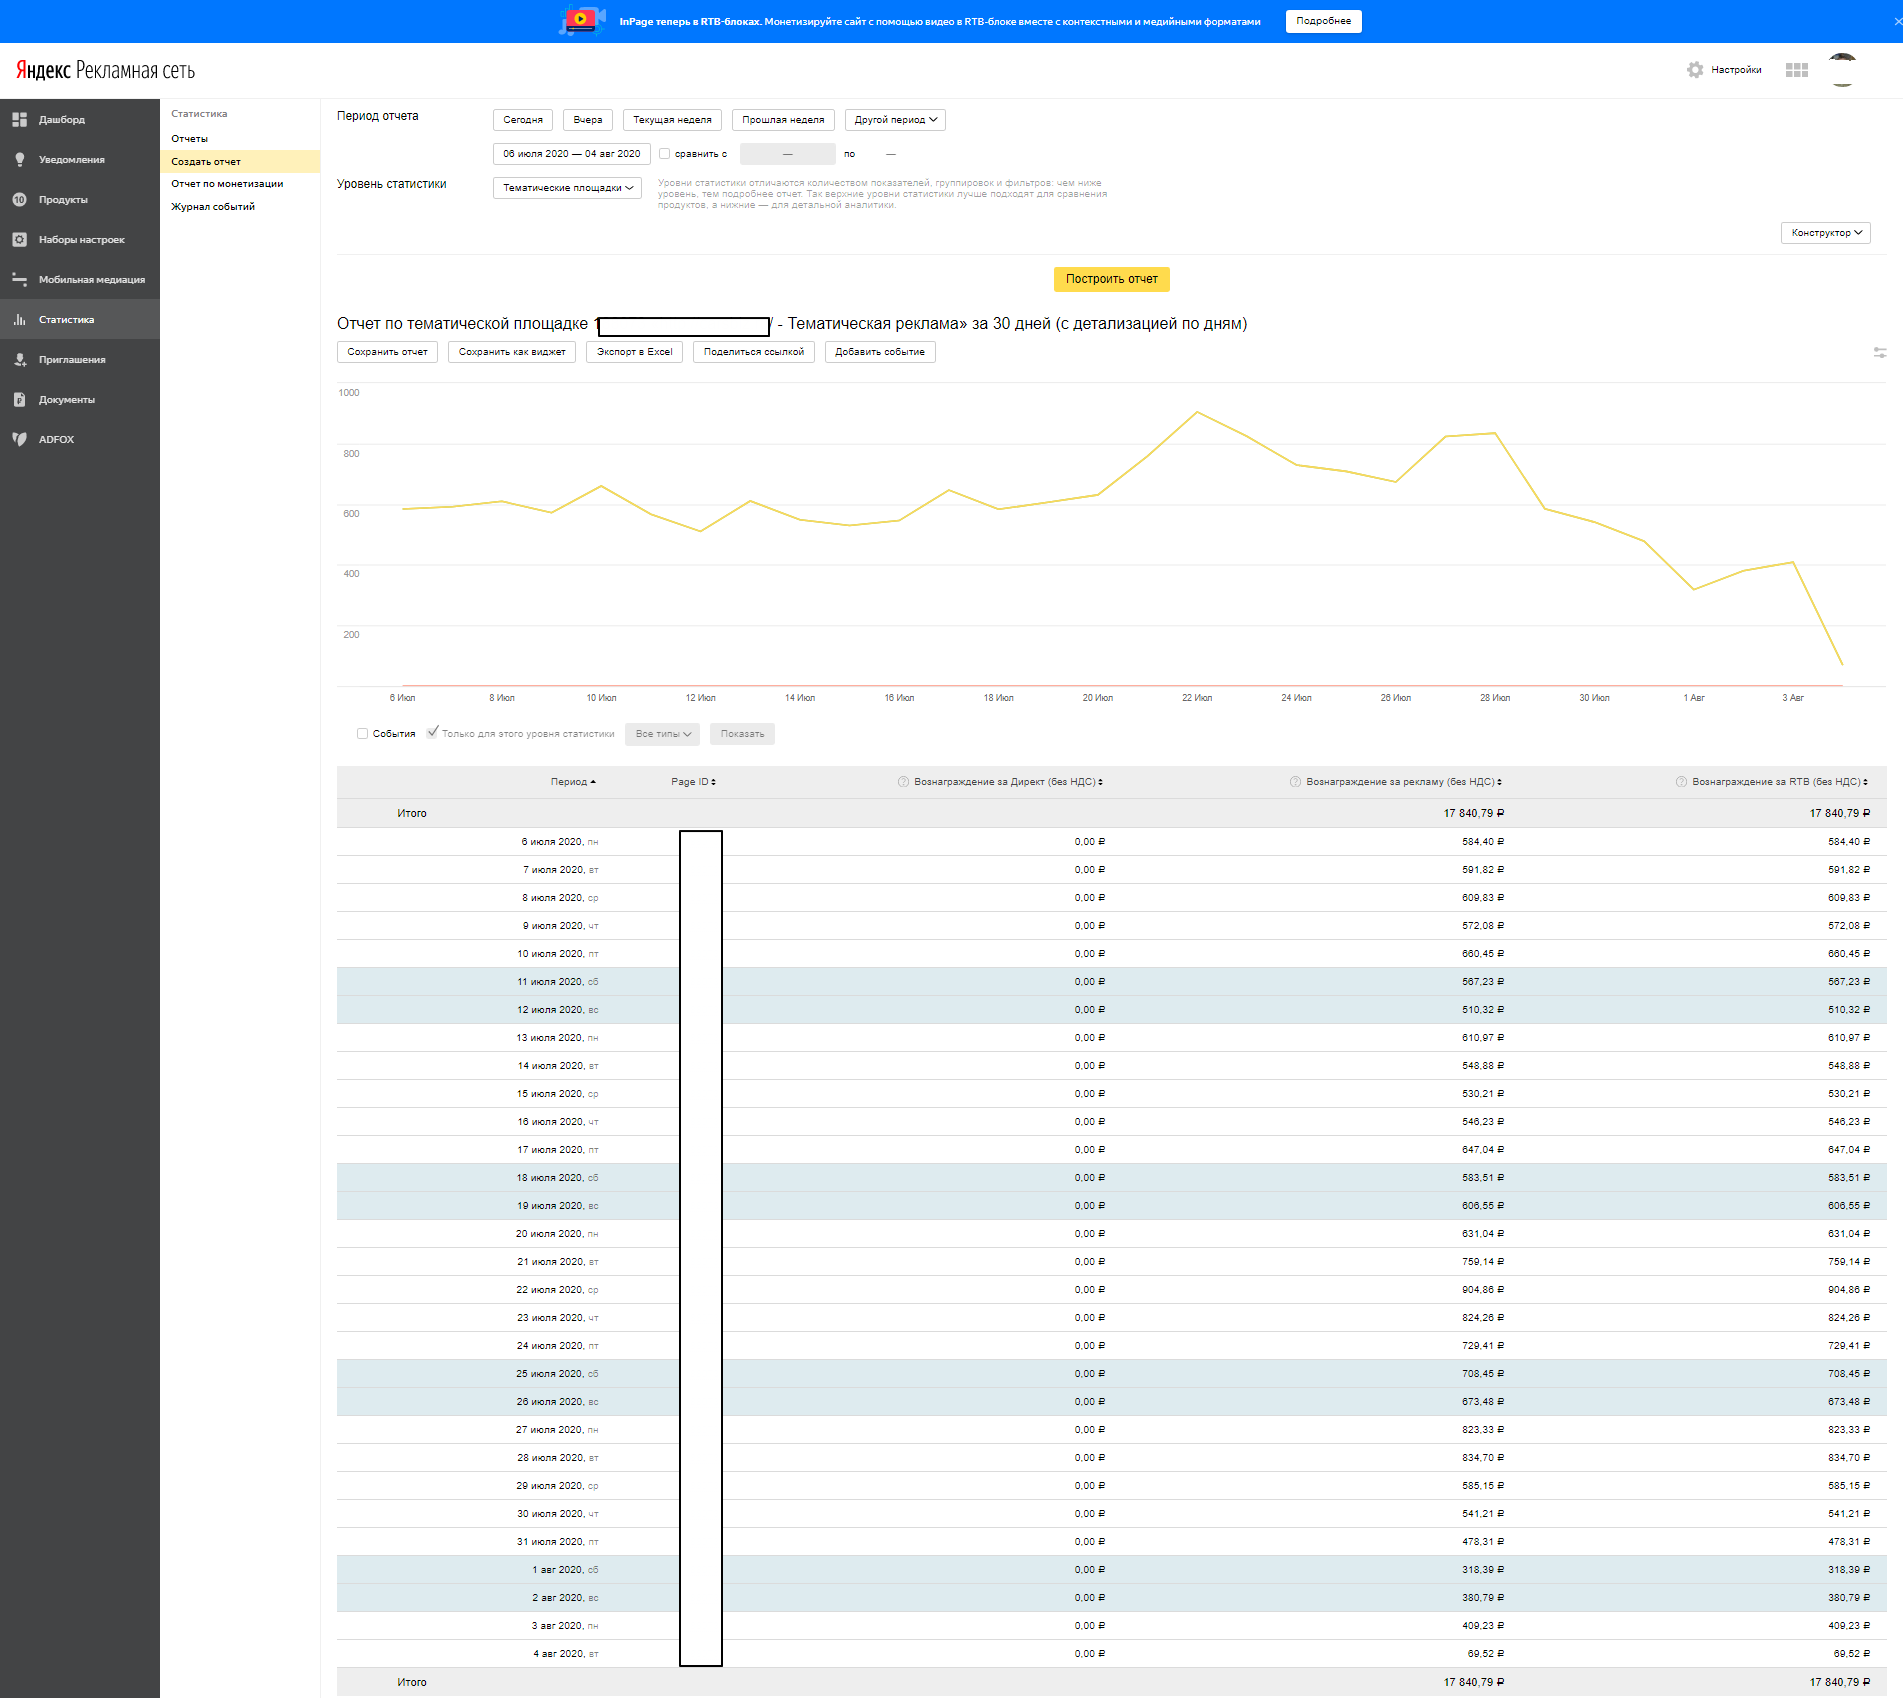
Task: Click the Dashboard icon in the sidebar
Action: [19, 120]
